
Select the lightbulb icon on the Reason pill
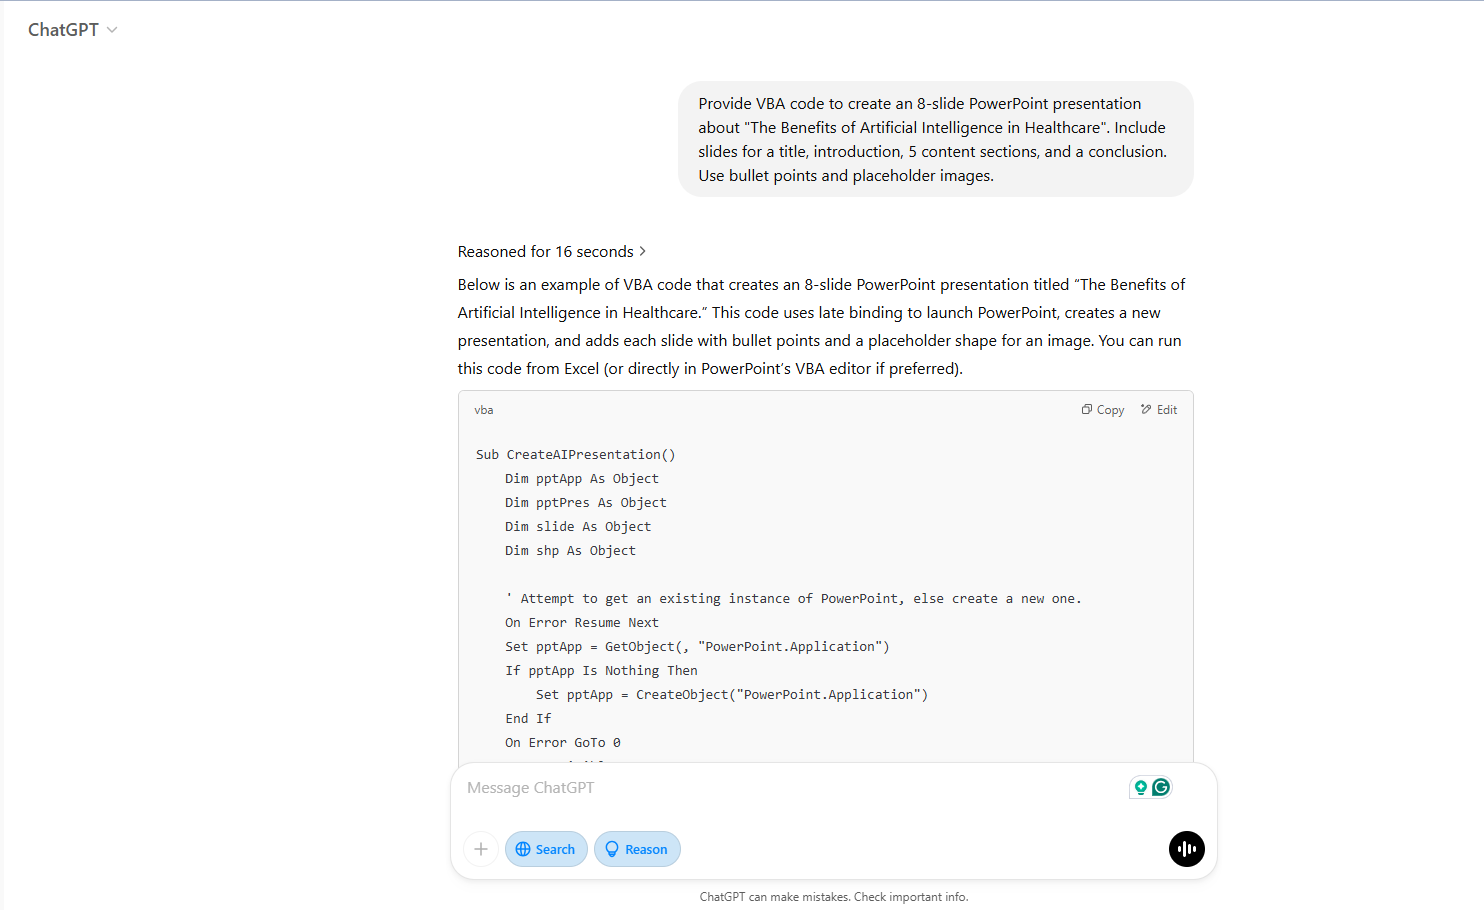[x=612, y=849]
